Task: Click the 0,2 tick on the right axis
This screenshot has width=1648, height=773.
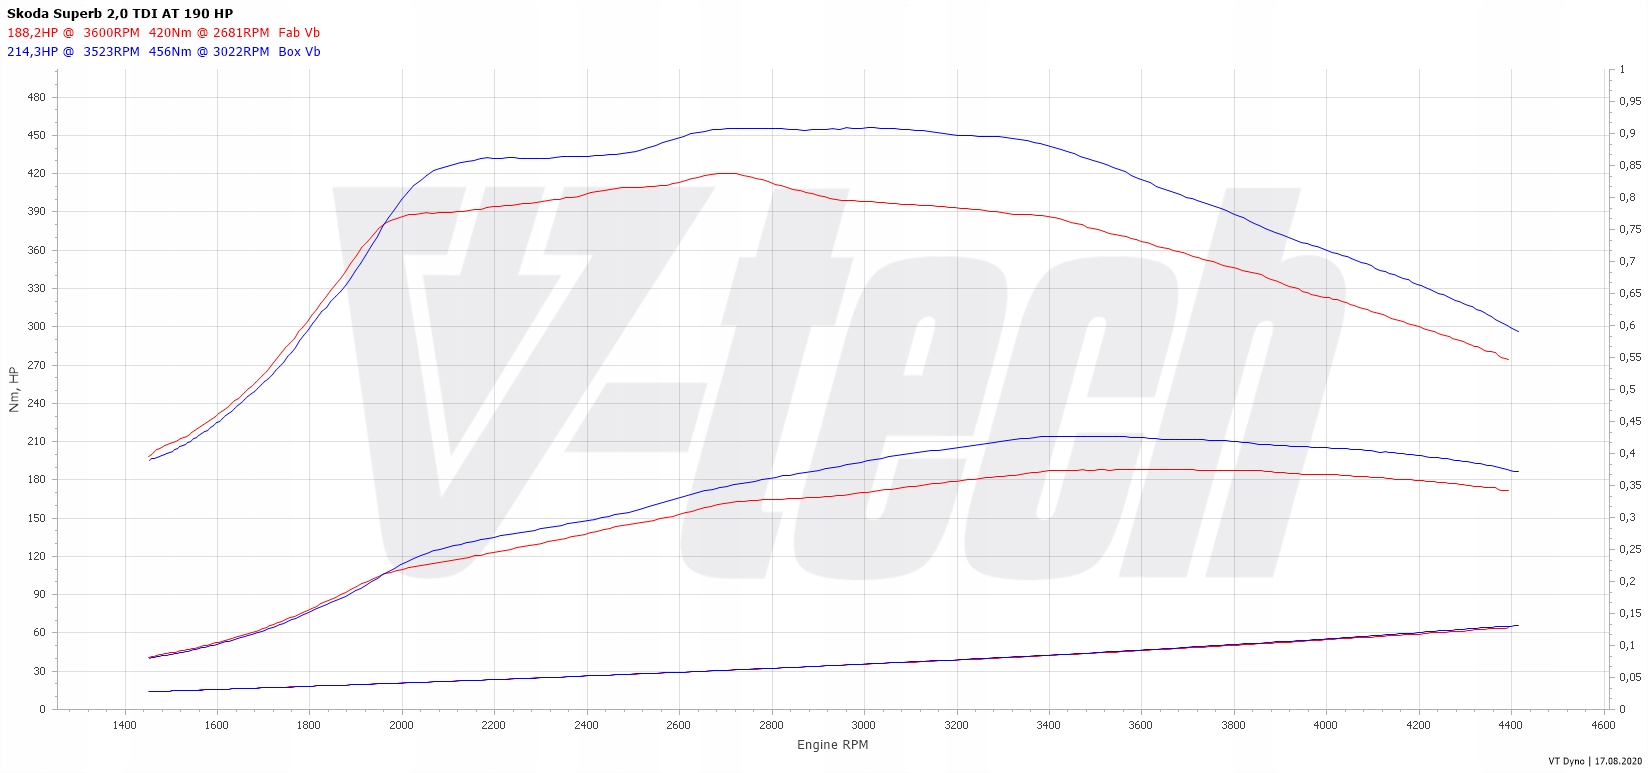Action: point(1627,581)
